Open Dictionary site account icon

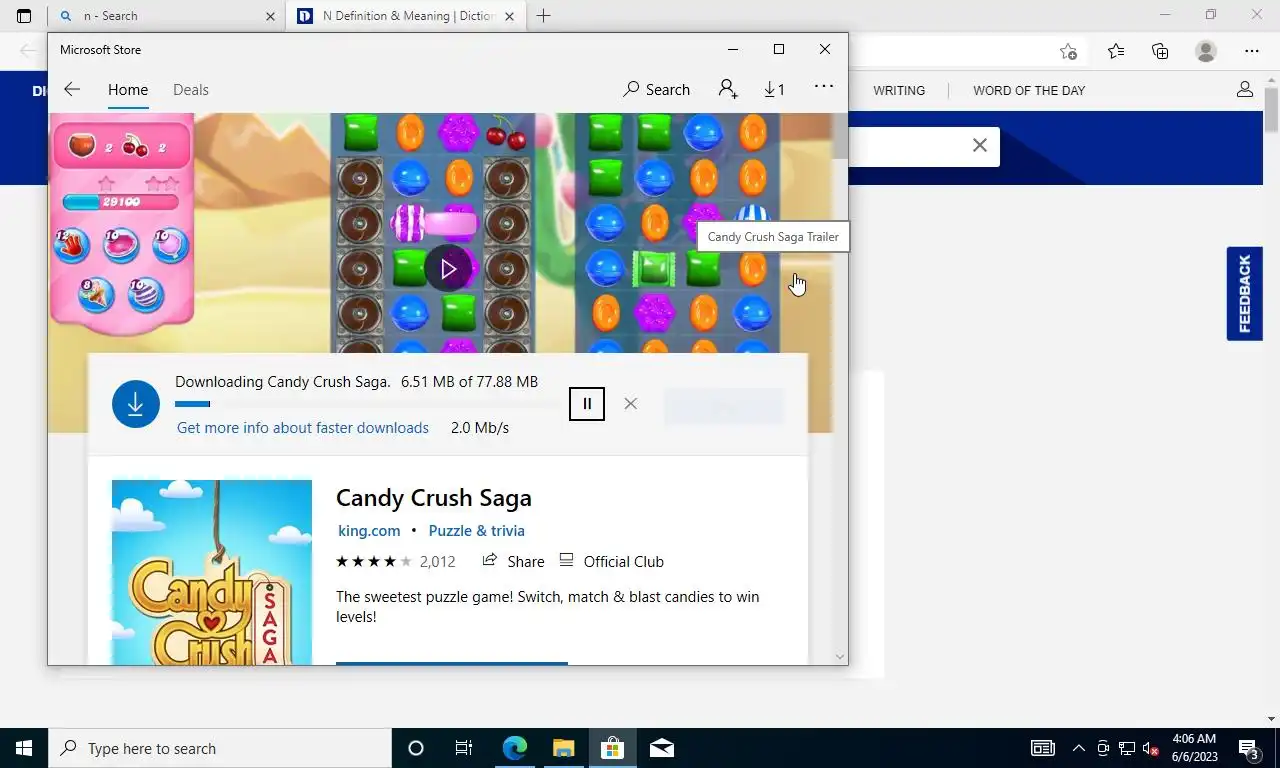1245,89
